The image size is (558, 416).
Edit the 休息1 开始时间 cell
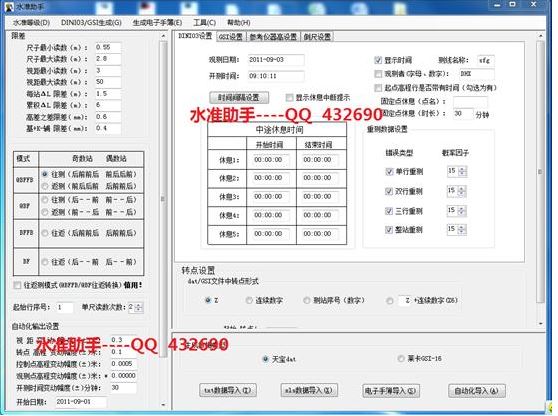(x=271, y=160)
